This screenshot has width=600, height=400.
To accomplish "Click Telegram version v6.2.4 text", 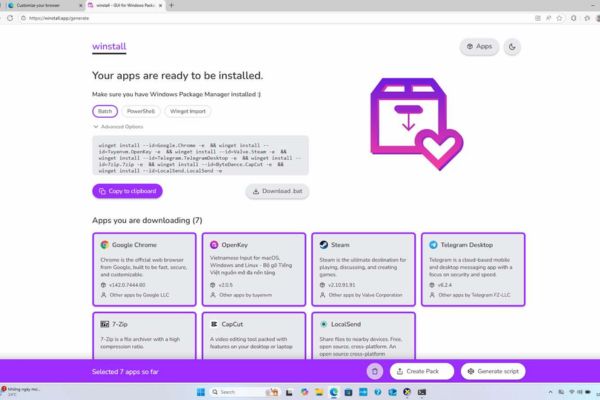I will [x=445, y=285].
